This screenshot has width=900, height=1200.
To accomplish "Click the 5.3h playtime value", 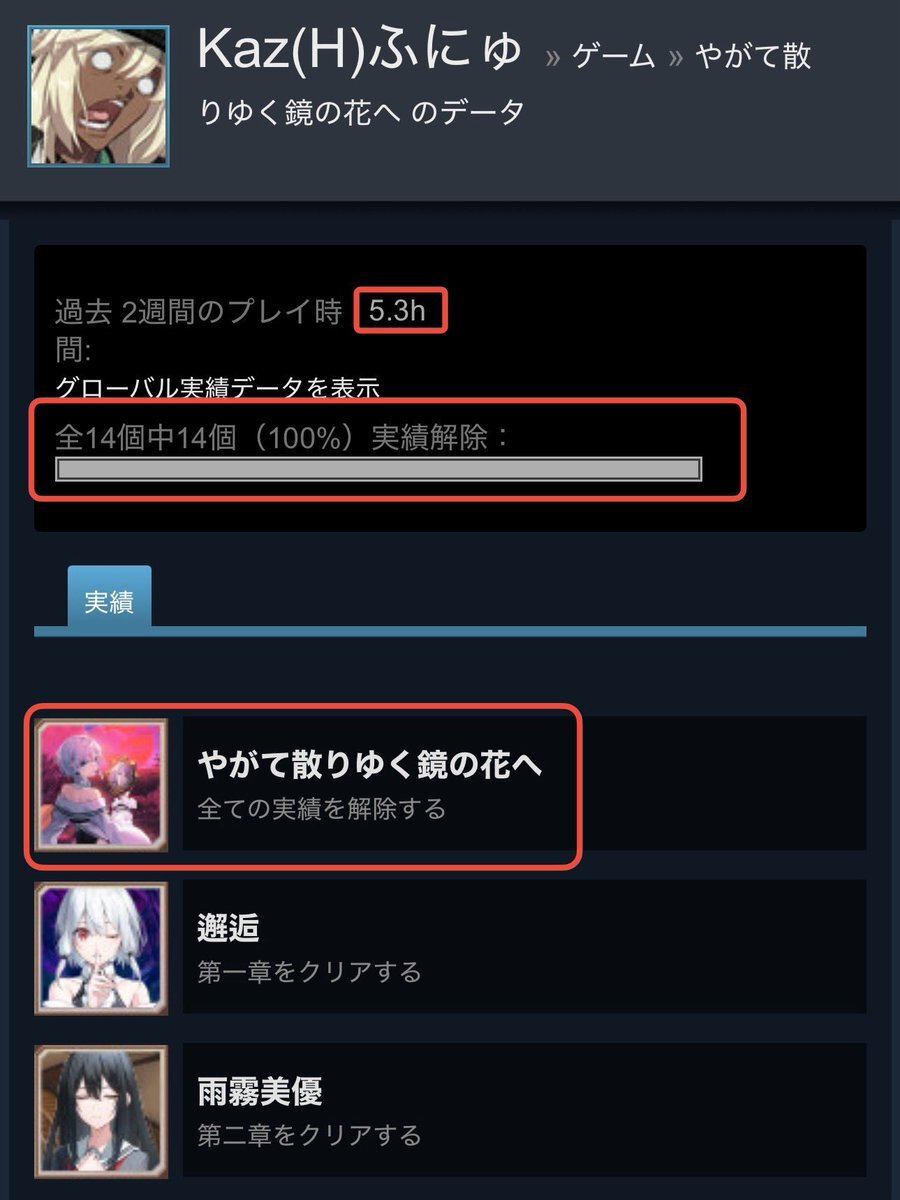I will [x=398, y=311].
